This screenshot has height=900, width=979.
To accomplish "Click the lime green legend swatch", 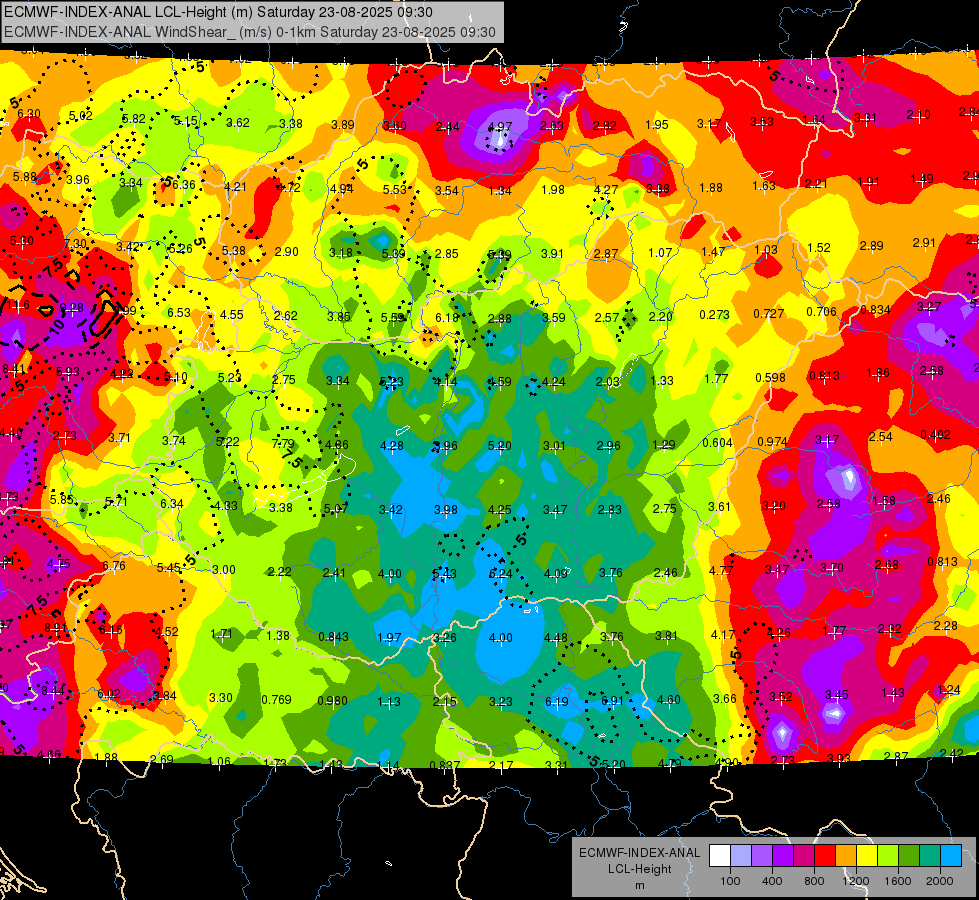I will point(888,856).
